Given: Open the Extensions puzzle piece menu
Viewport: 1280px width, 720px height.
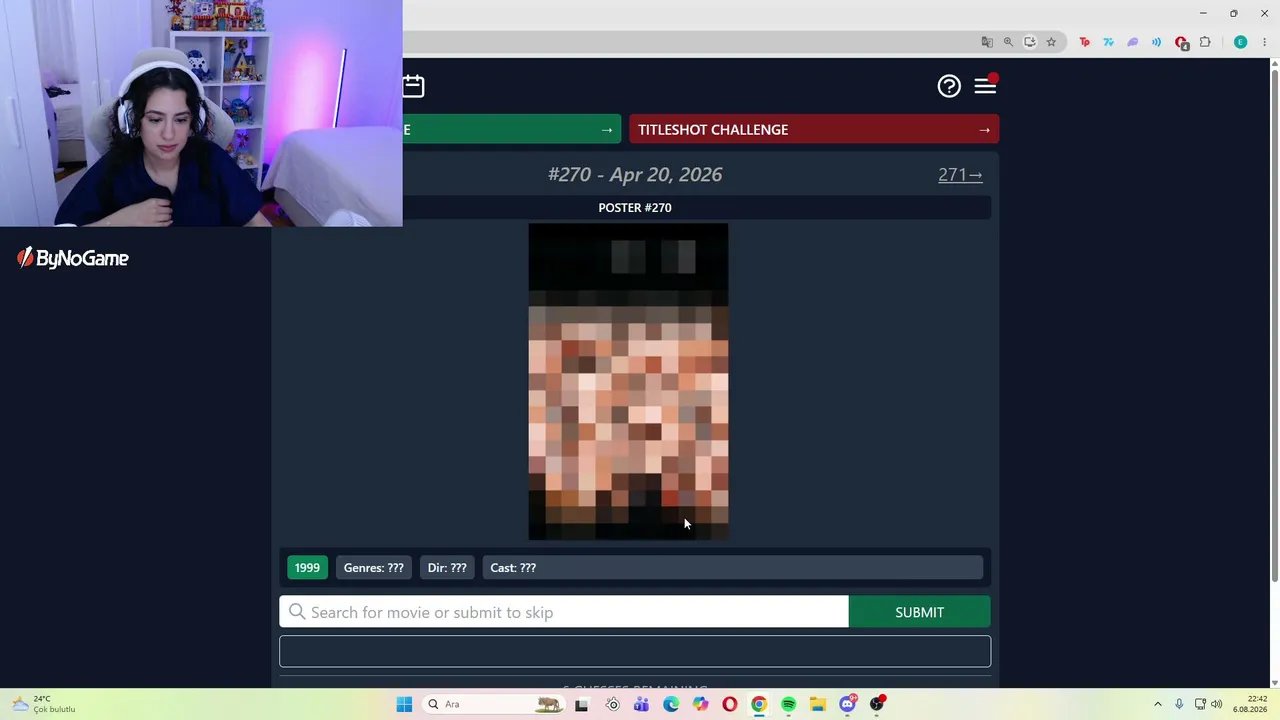Looking at the screenshot, I should tap(1205, 42).
